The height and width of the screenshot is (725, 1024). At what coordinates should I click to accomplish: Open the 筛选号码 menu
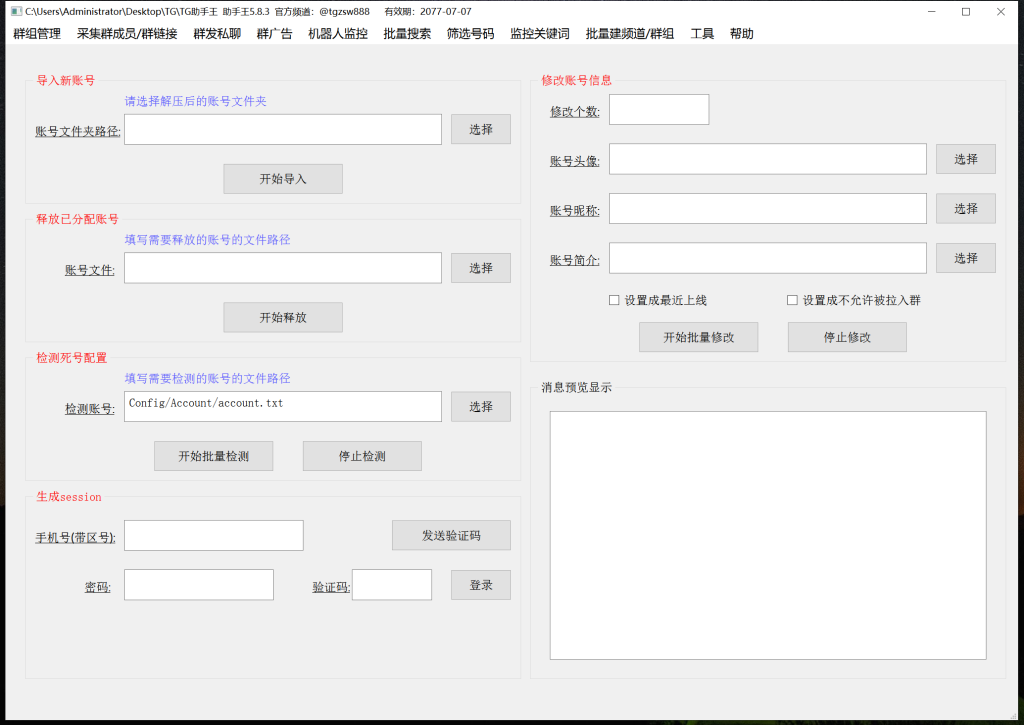[x=471, y=34]
